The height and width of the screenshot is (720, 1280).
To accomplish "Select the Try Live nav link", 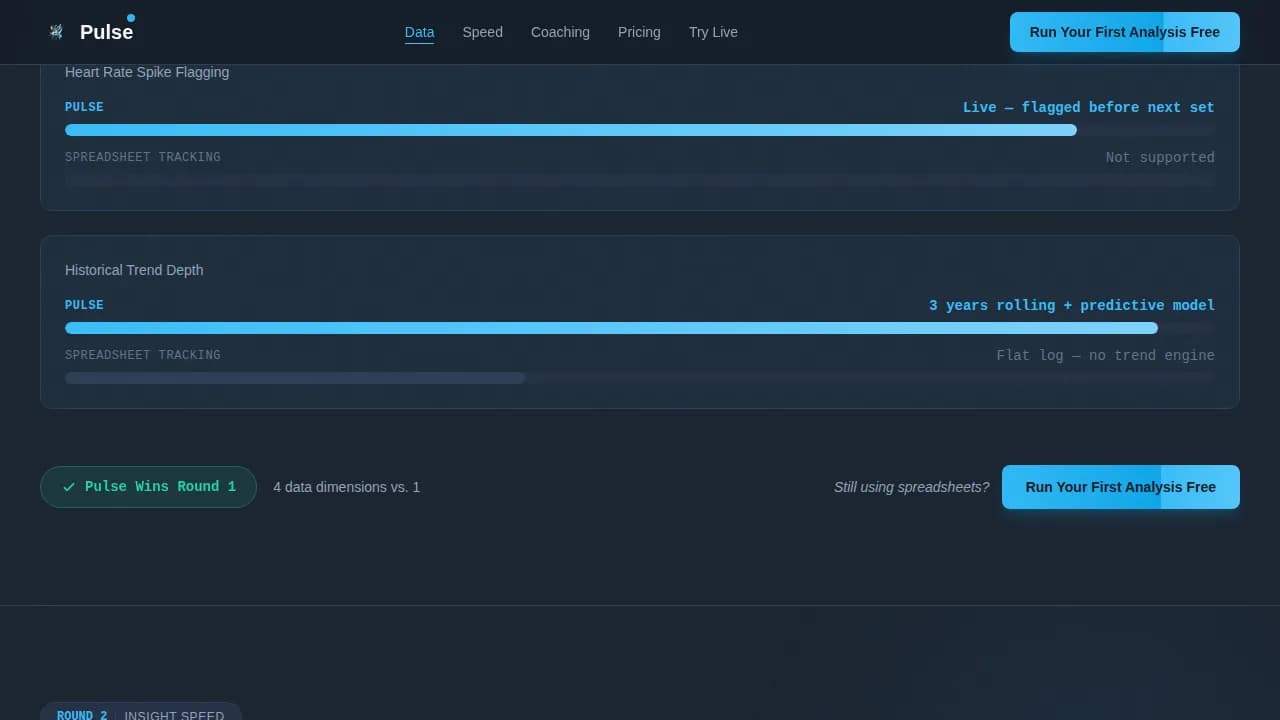I will [713, 32].
